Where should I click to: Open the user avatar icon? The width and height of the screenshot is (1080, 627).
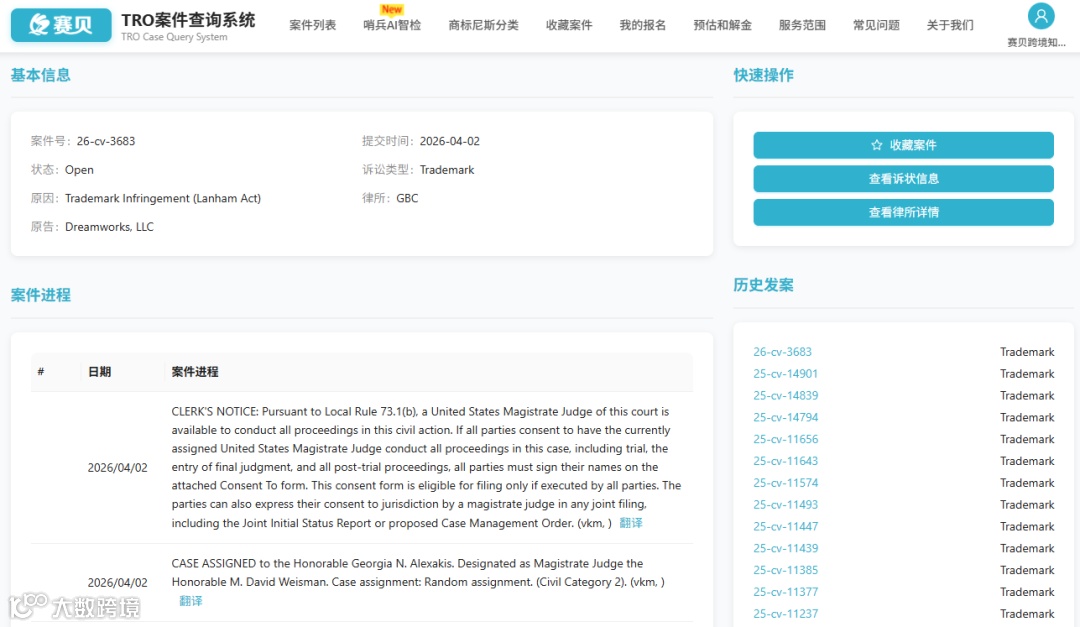(1041, 15)
